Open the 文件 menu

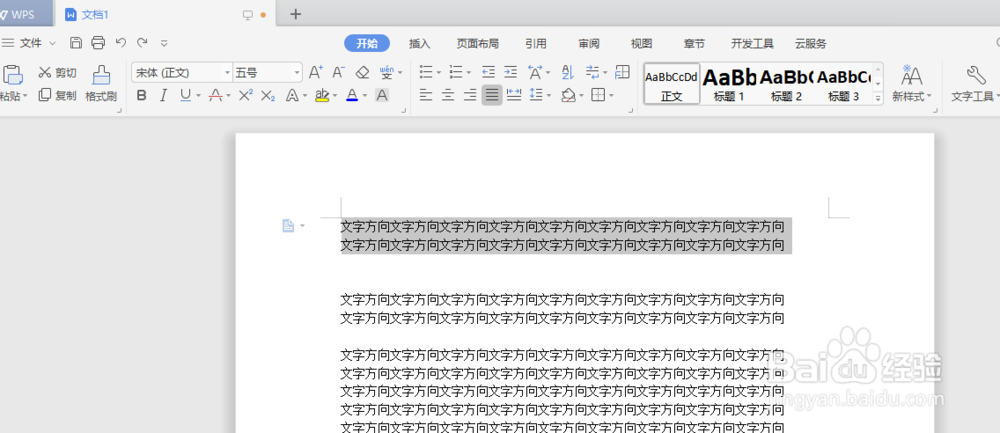29,43
